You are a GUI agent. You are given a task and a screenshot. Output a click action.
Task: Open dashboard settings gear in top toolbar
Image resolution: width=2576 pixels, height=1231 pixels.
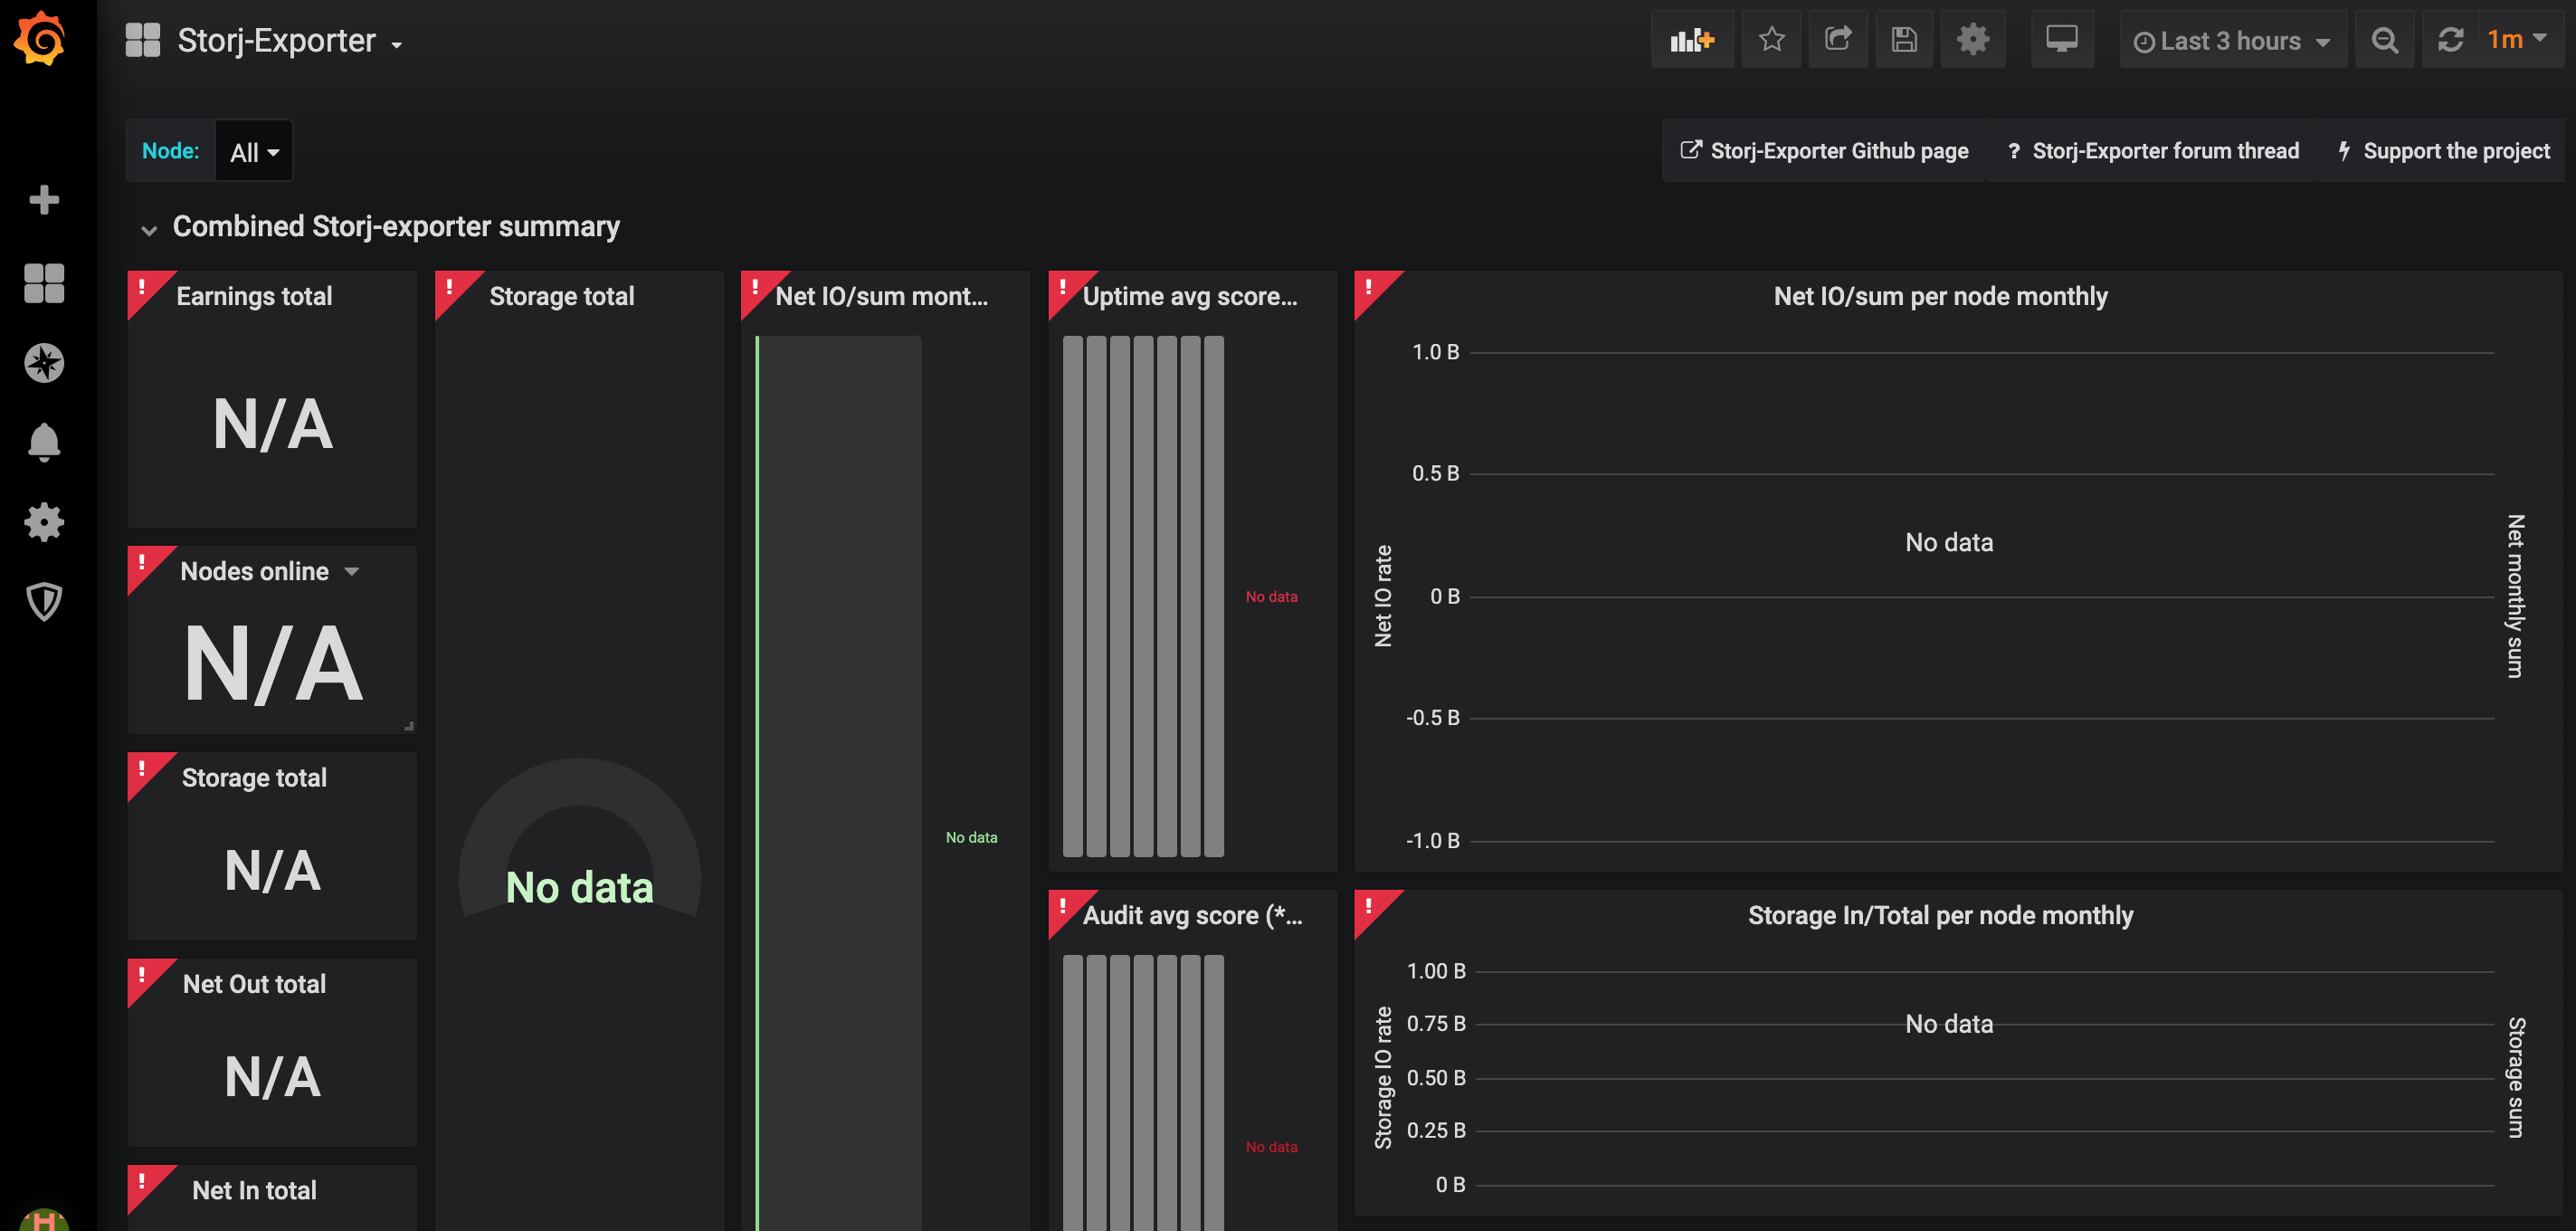pos(1972,40)
